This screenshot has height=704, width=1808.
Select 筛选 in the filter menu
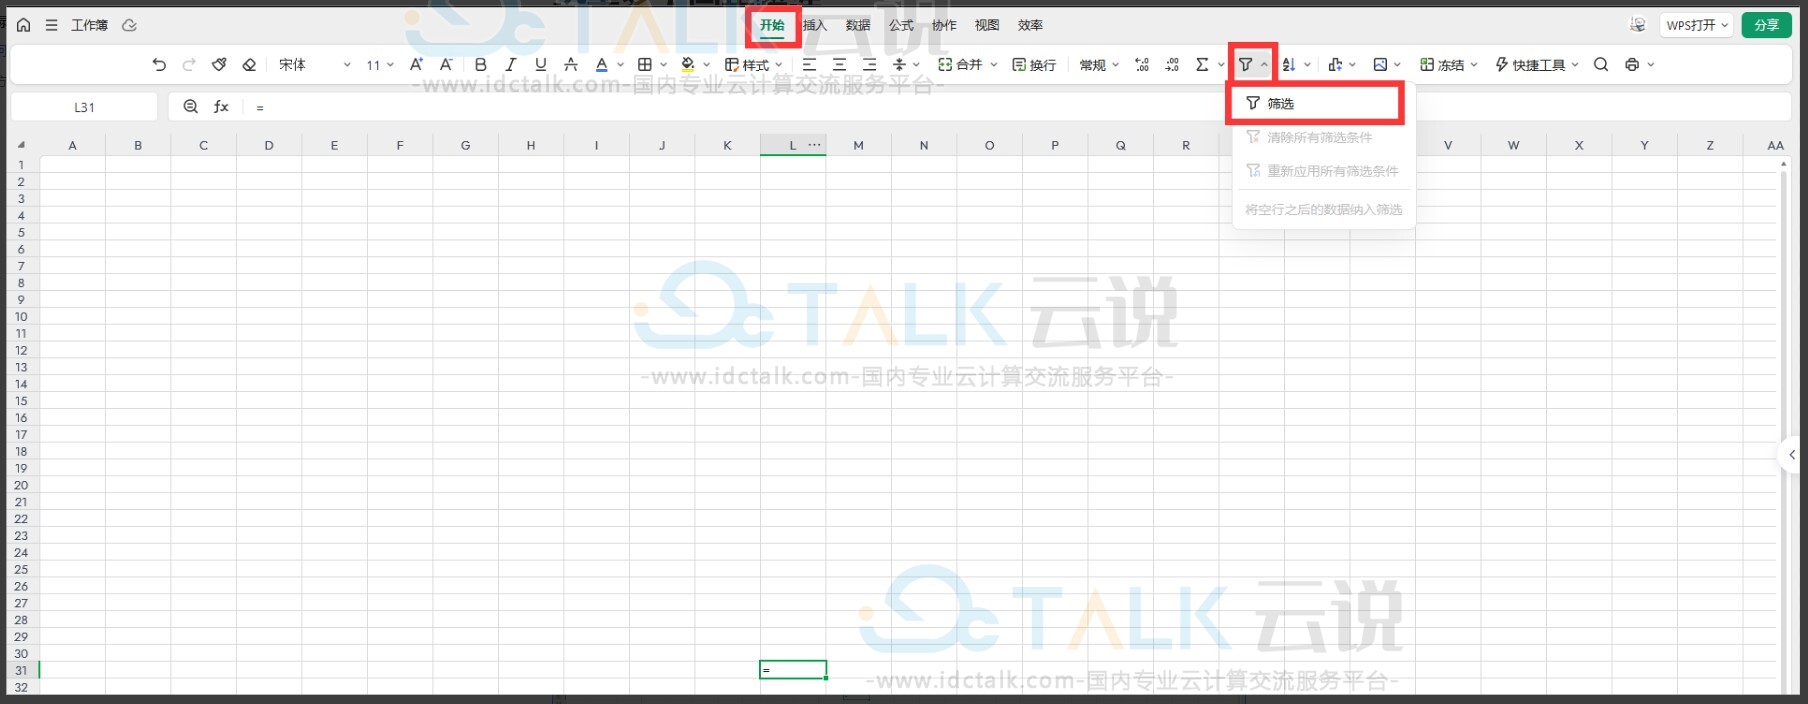pyautogui.click(x=1315, y=103)
